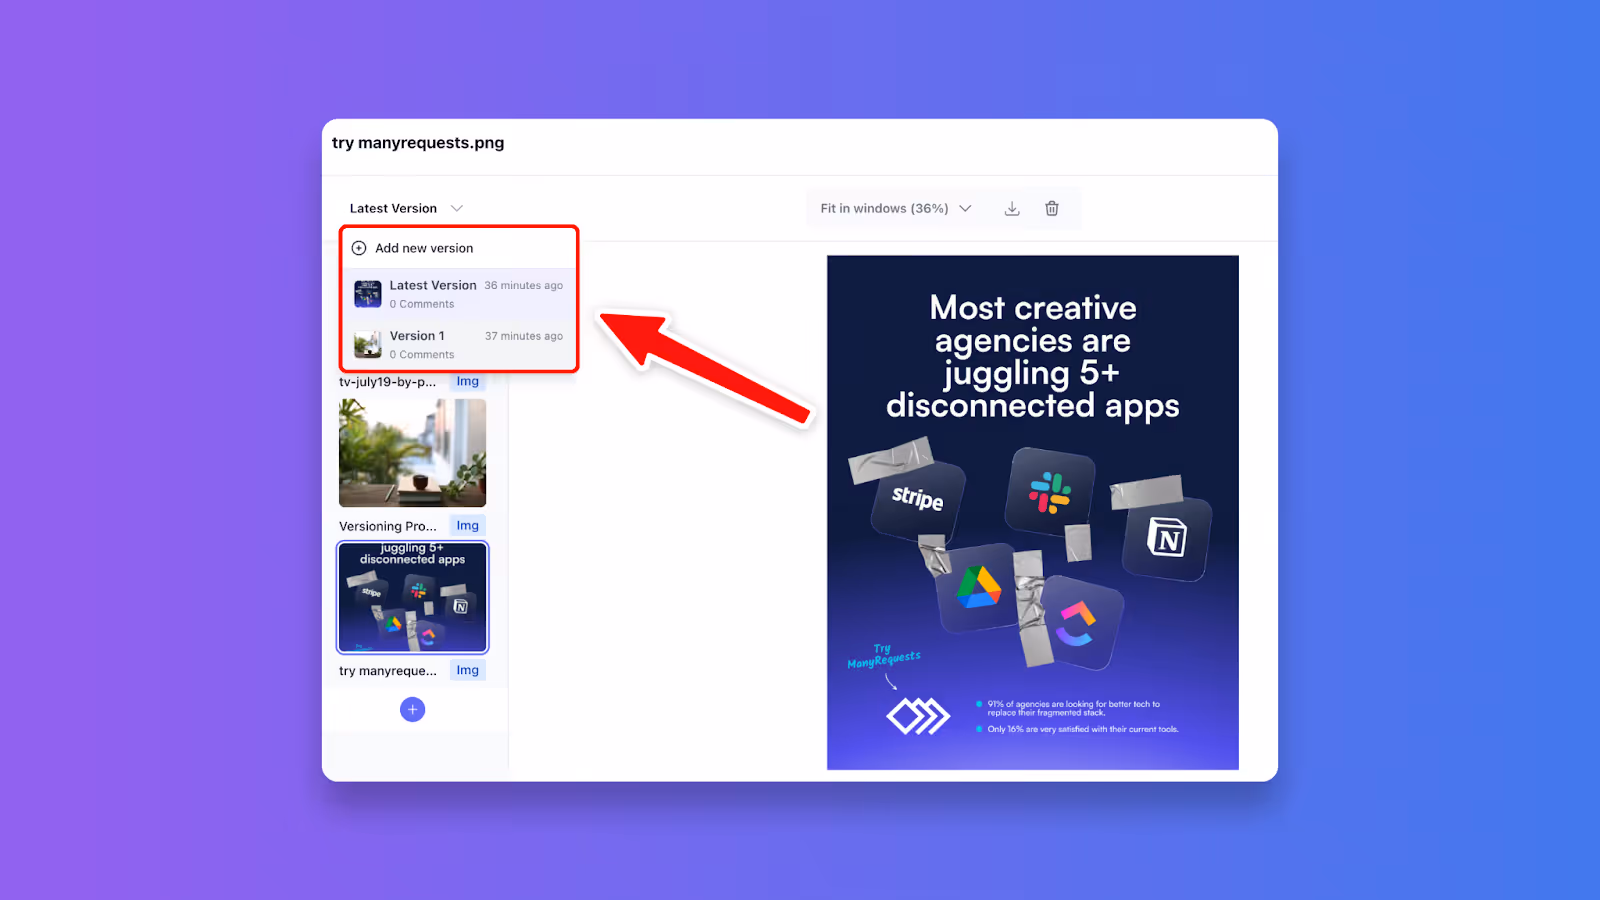Select Add new version in the menu

click(459, 248)
